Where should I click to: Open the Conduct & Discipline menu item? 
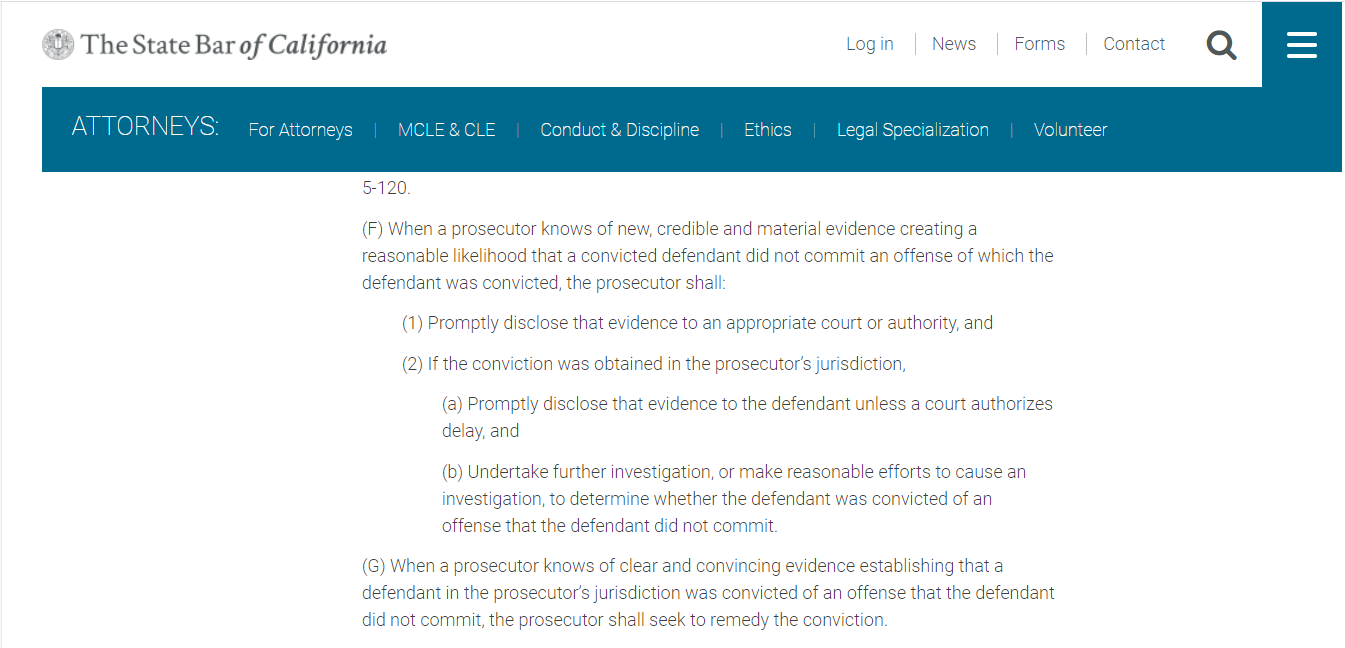pyautogui.click(x=619, y=130)
